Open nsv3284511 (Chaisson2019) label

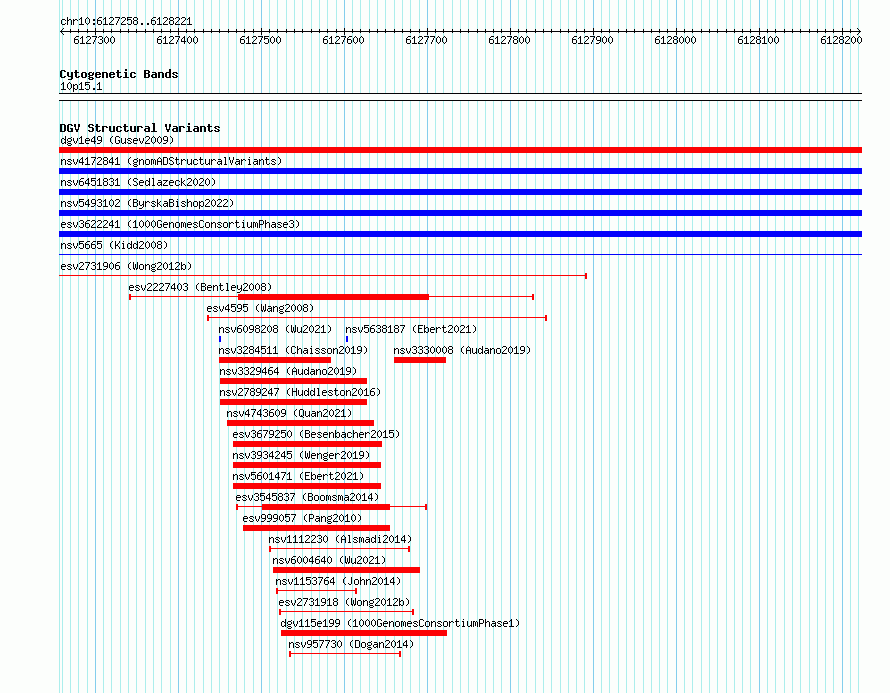(x=293, y=350)
